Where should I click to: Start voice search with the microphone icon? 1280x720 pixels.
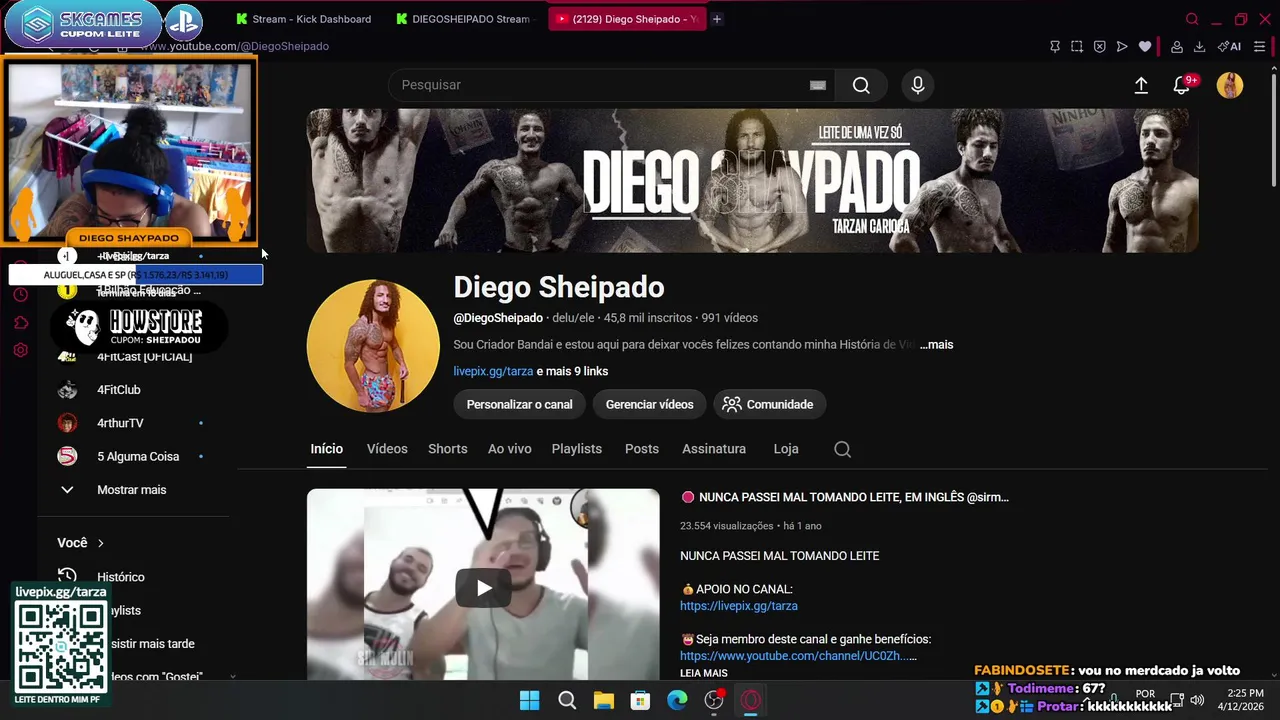pyautogui.click(x=917, y=85)
